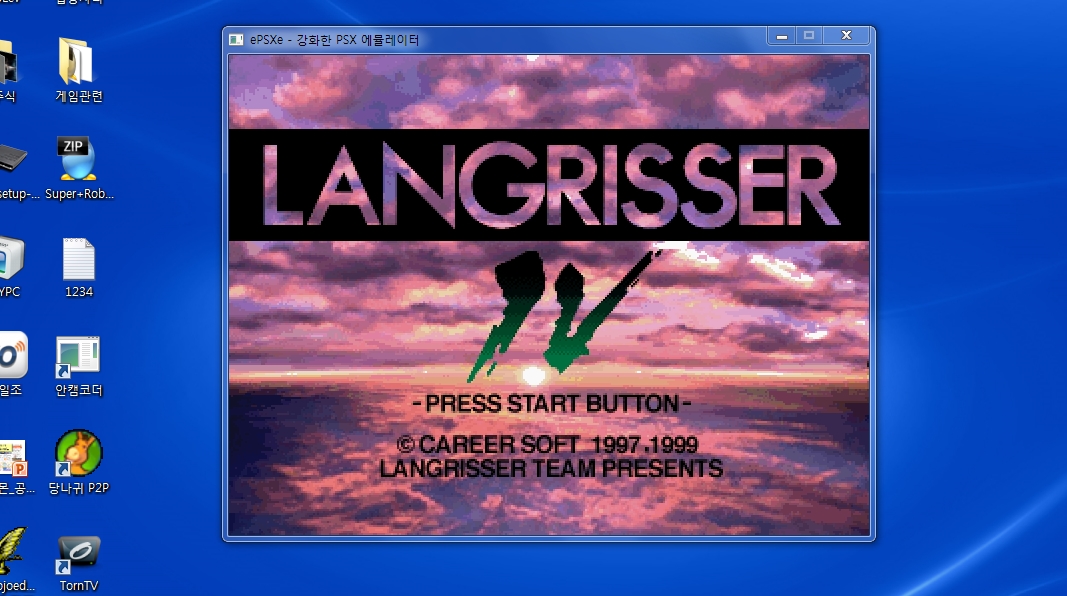
Task: Click the CAREER SOFT copyright text
Action: click(x=549, y=445)
